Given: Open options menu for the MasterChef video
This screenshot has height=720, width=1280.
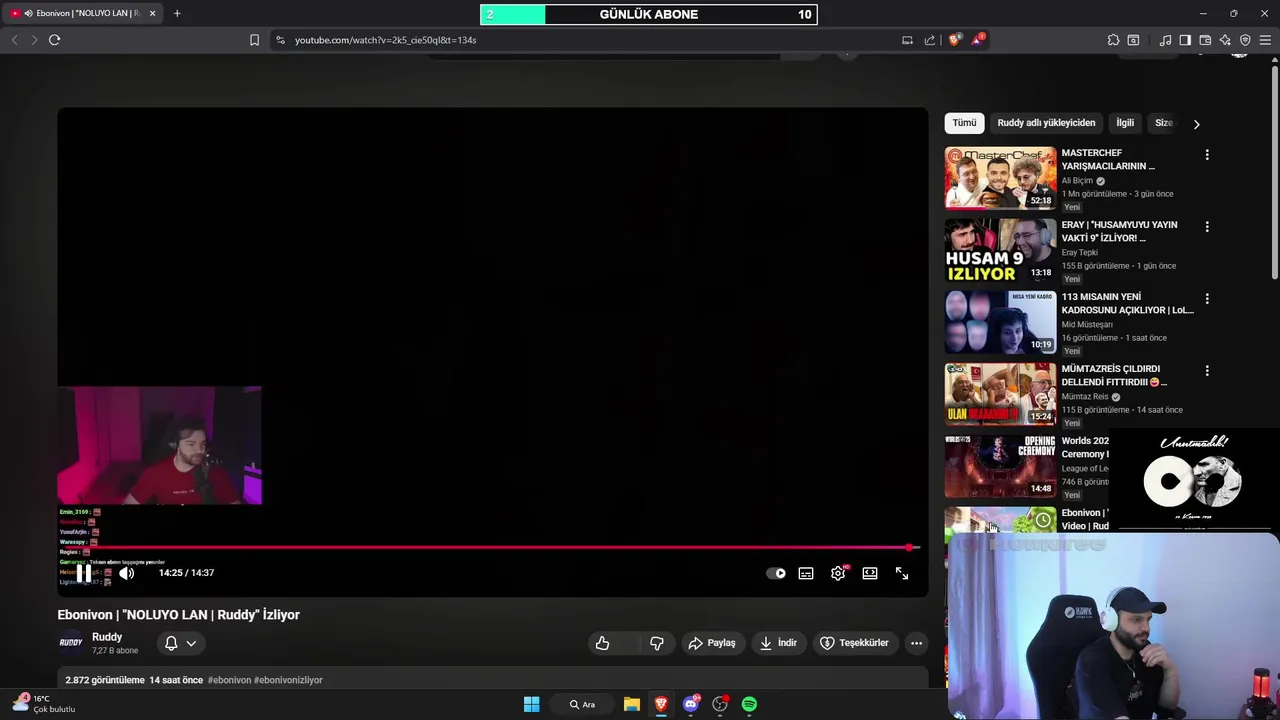Looking at the screenshot, I should [x=1207, y=155].
